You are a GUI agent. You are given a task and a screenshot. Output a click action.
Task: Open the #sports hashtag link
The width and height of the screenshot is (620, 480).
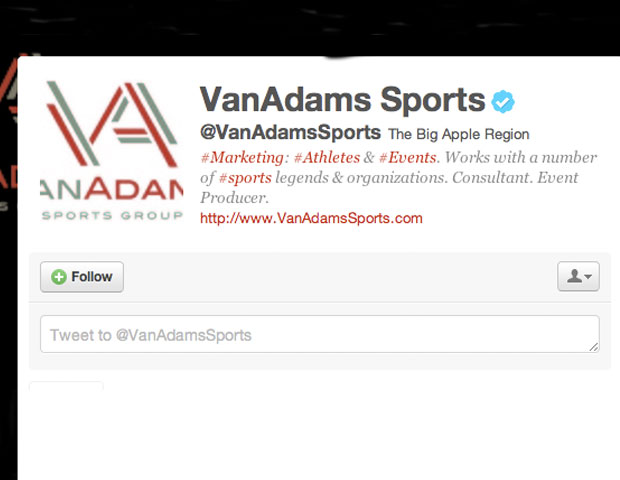pos(245,178)
